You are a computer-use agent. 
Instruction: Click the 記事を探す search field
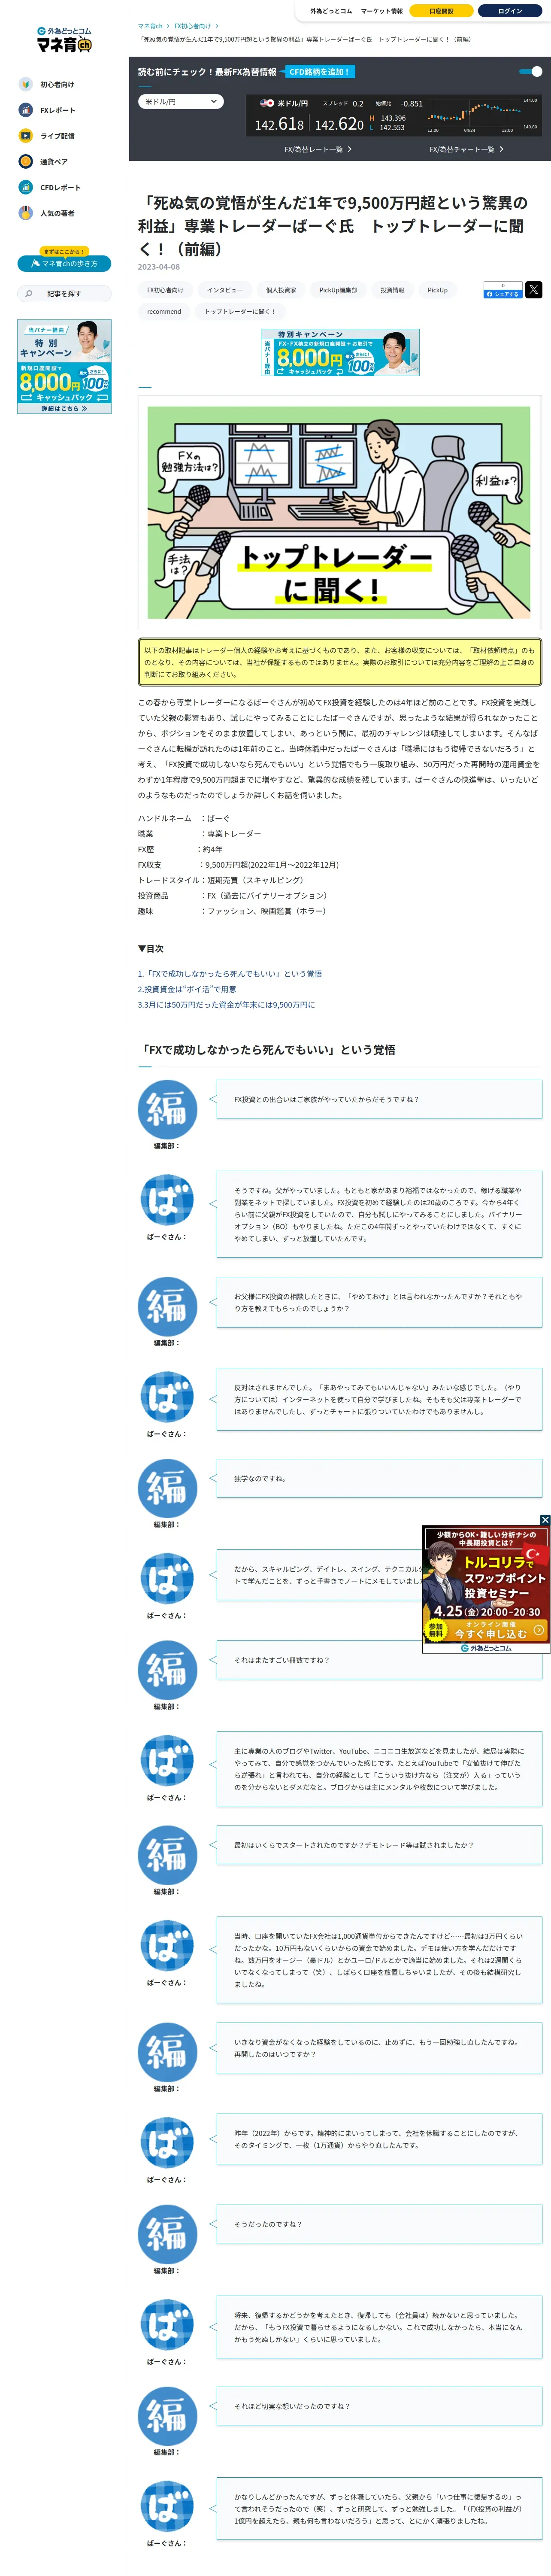point(64,294)
